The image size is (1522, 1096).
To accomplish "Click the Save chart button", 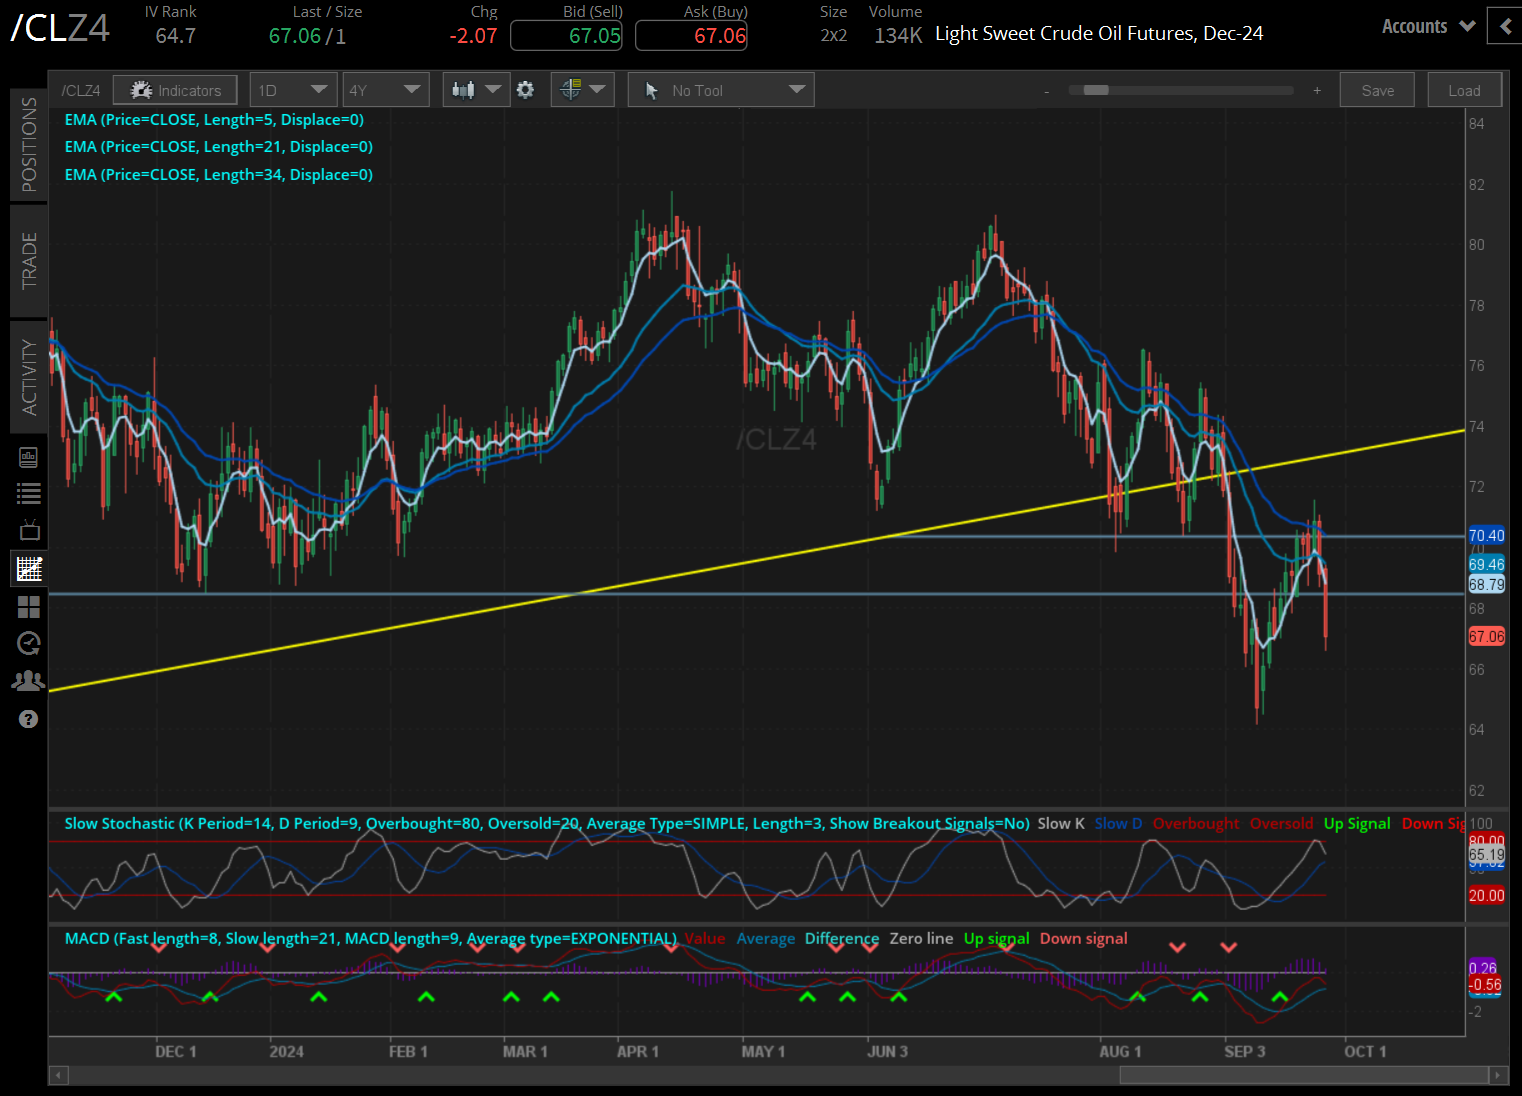I will (x=1377, y=90).
